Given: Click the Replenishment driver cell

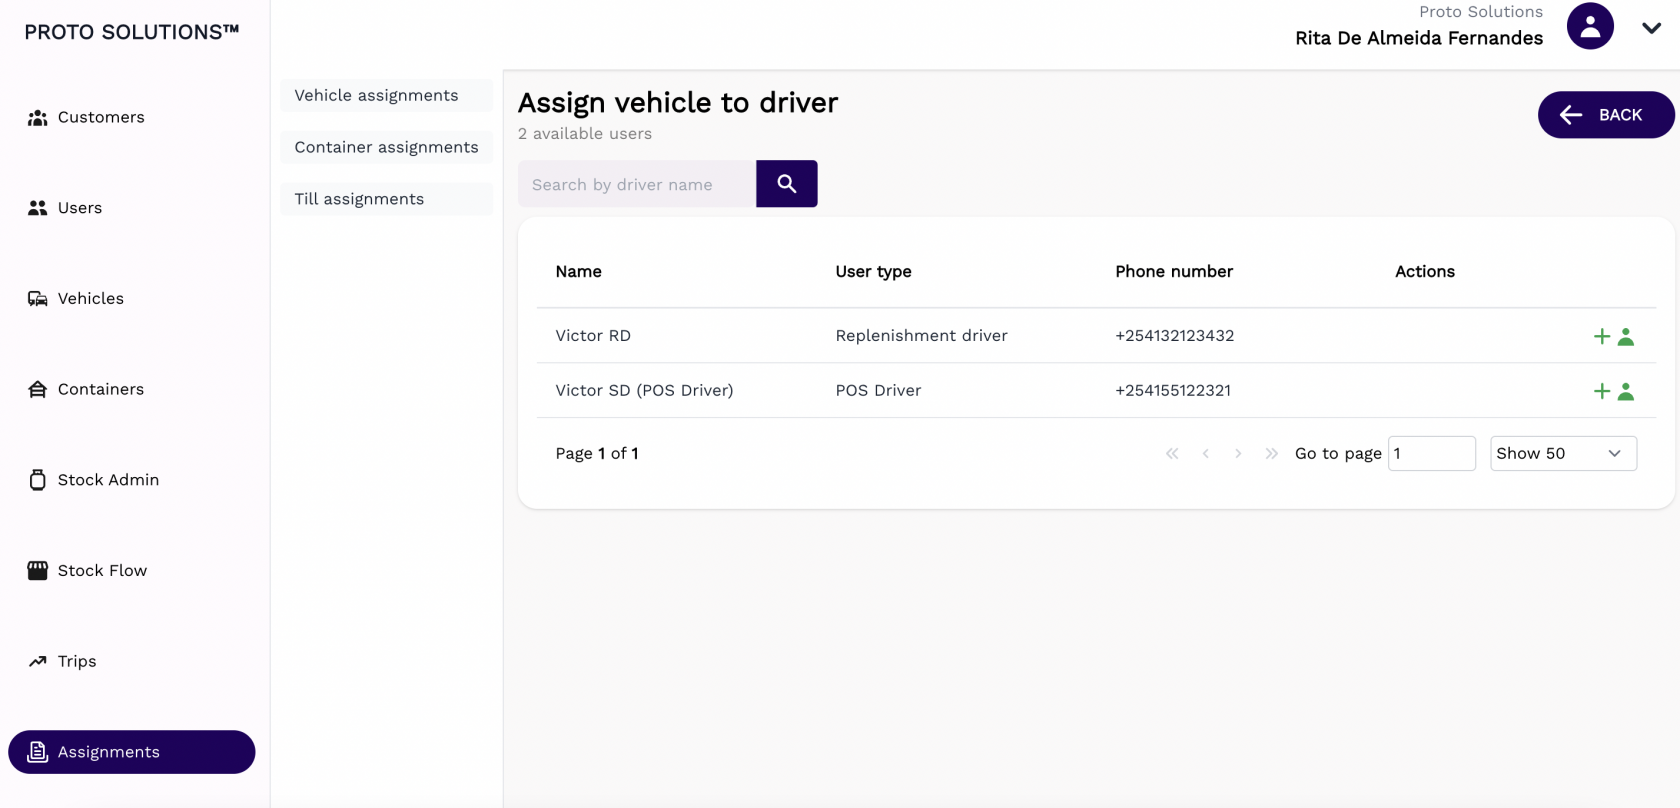Looking at the screenshot, I should tap(921, 336).
